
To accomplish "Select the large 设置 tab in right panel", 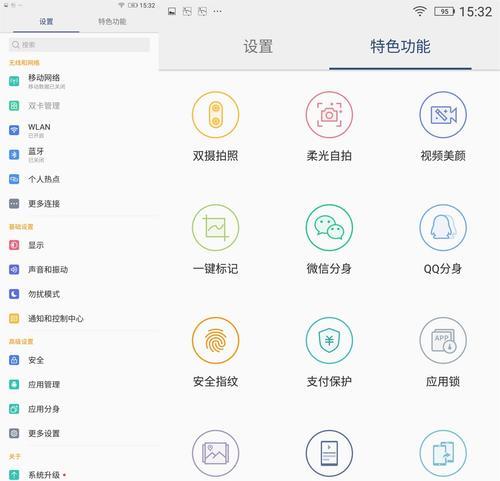I will (258, 46).
